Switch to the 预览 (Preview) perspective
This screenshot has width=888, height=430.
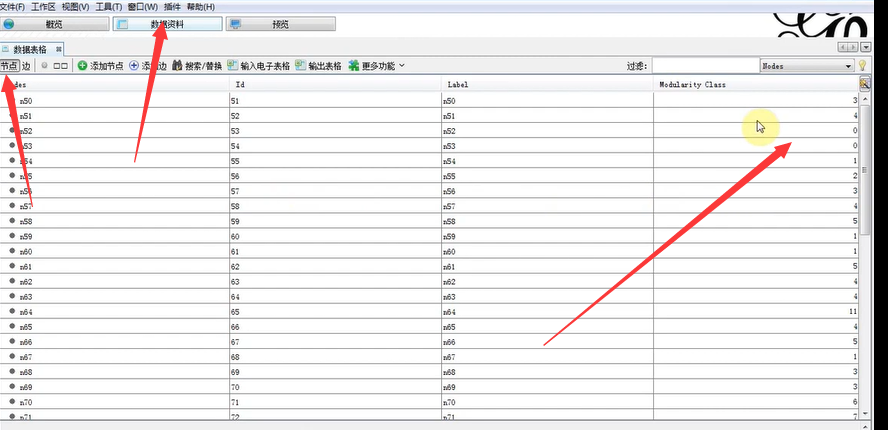(280, 24)
